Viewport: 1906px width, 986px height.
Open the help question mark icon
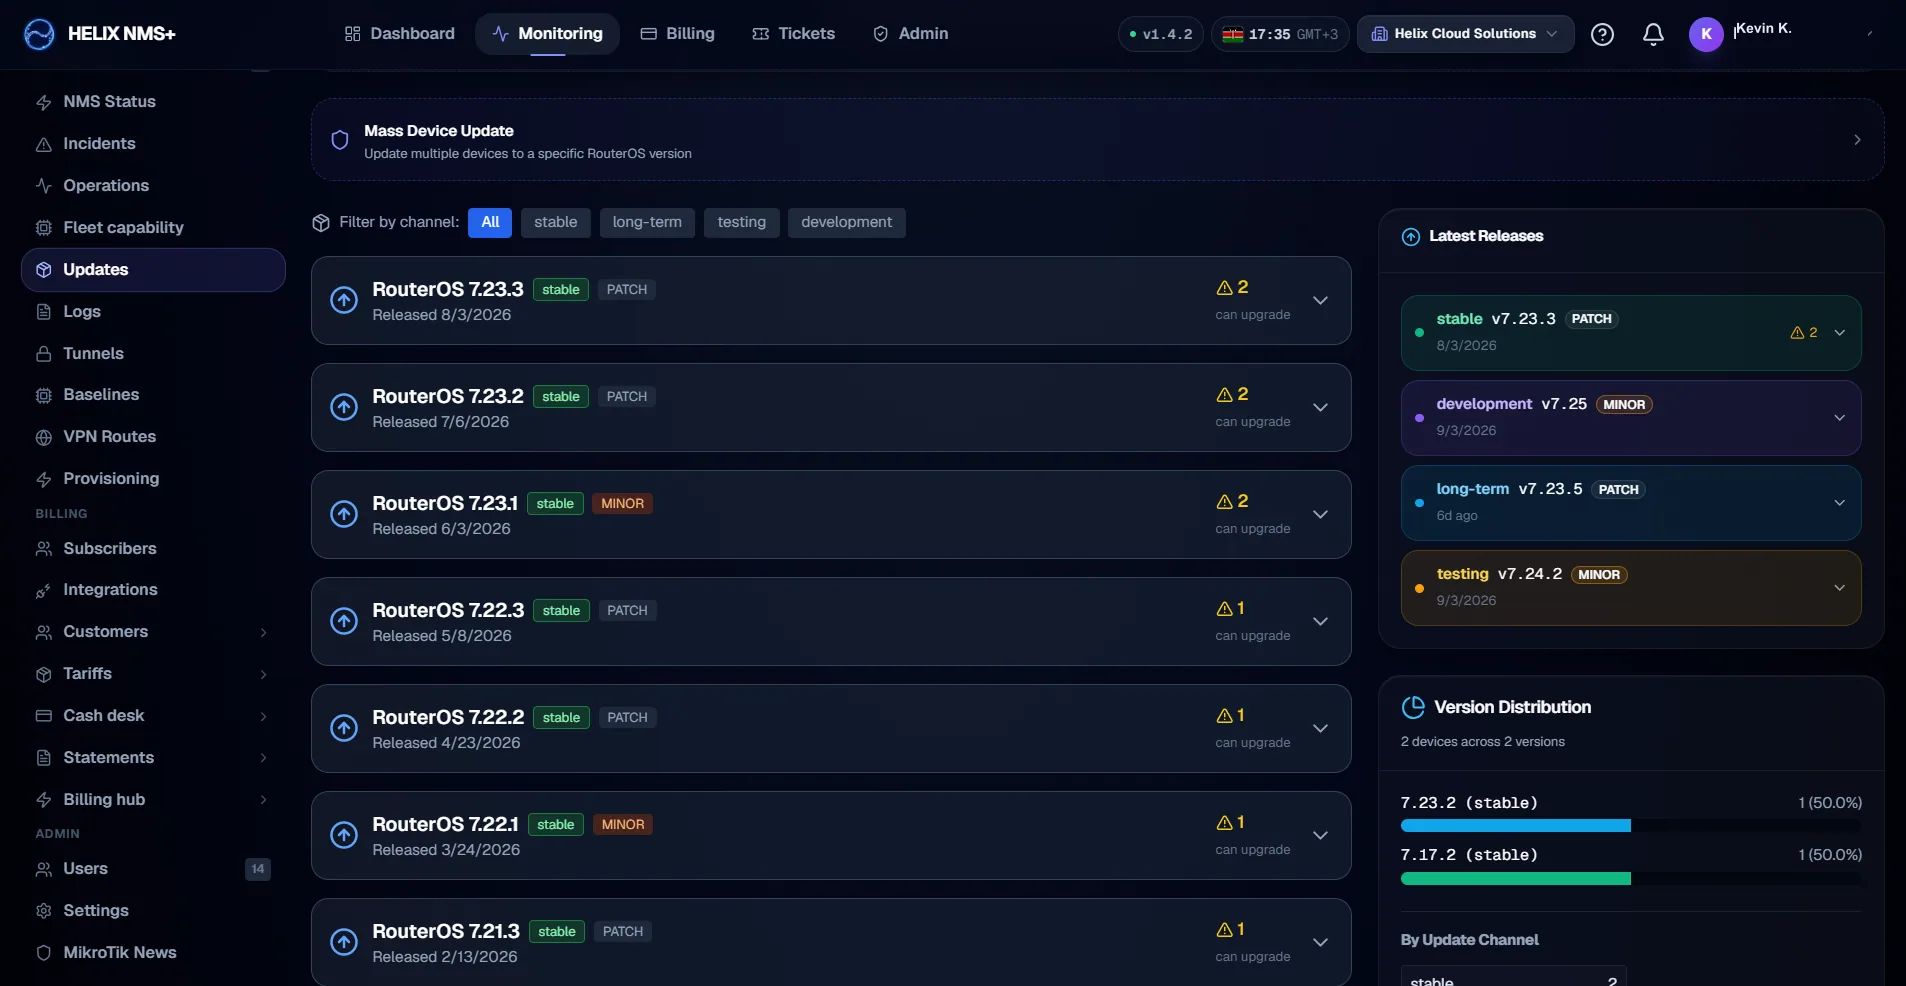[x=1602, y=34]
